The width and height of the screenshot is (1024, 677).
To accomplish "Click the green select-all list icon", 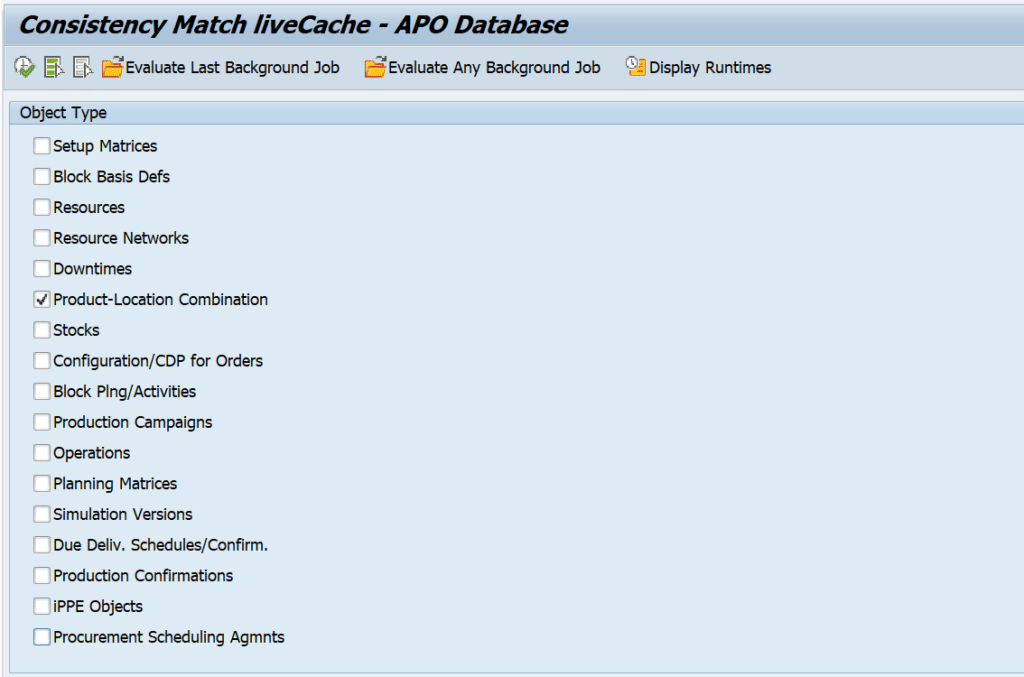I will [x=53, y=67].
